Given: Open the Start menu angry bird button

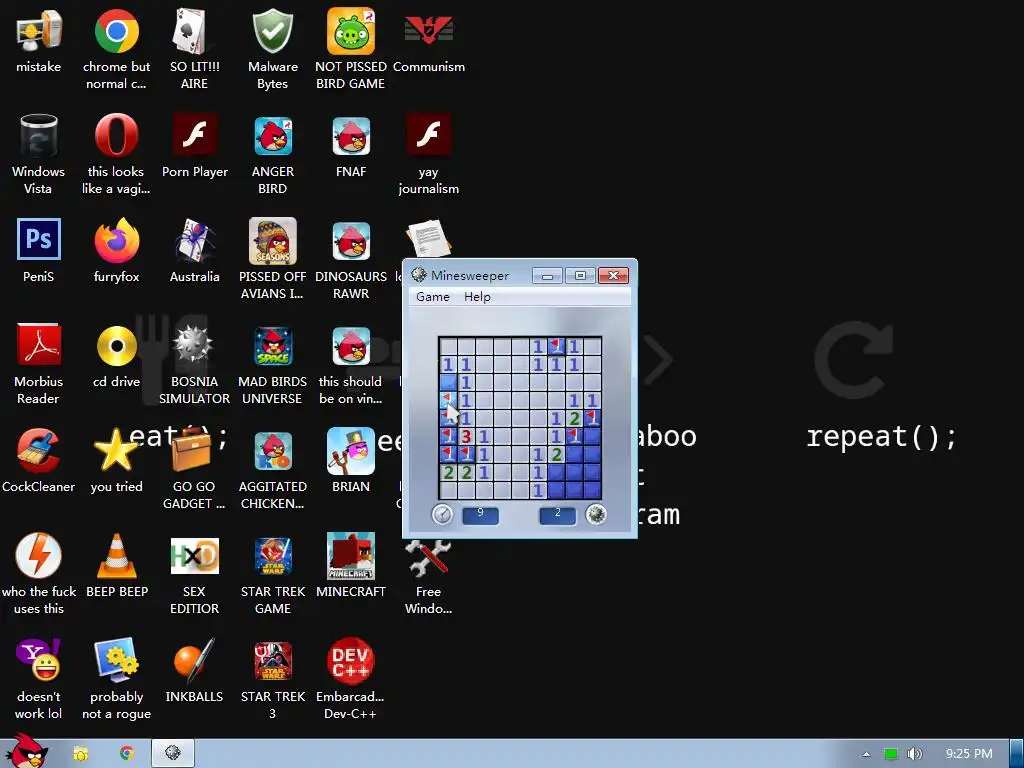Looking at the screenshot, I should tap(25, 752).
